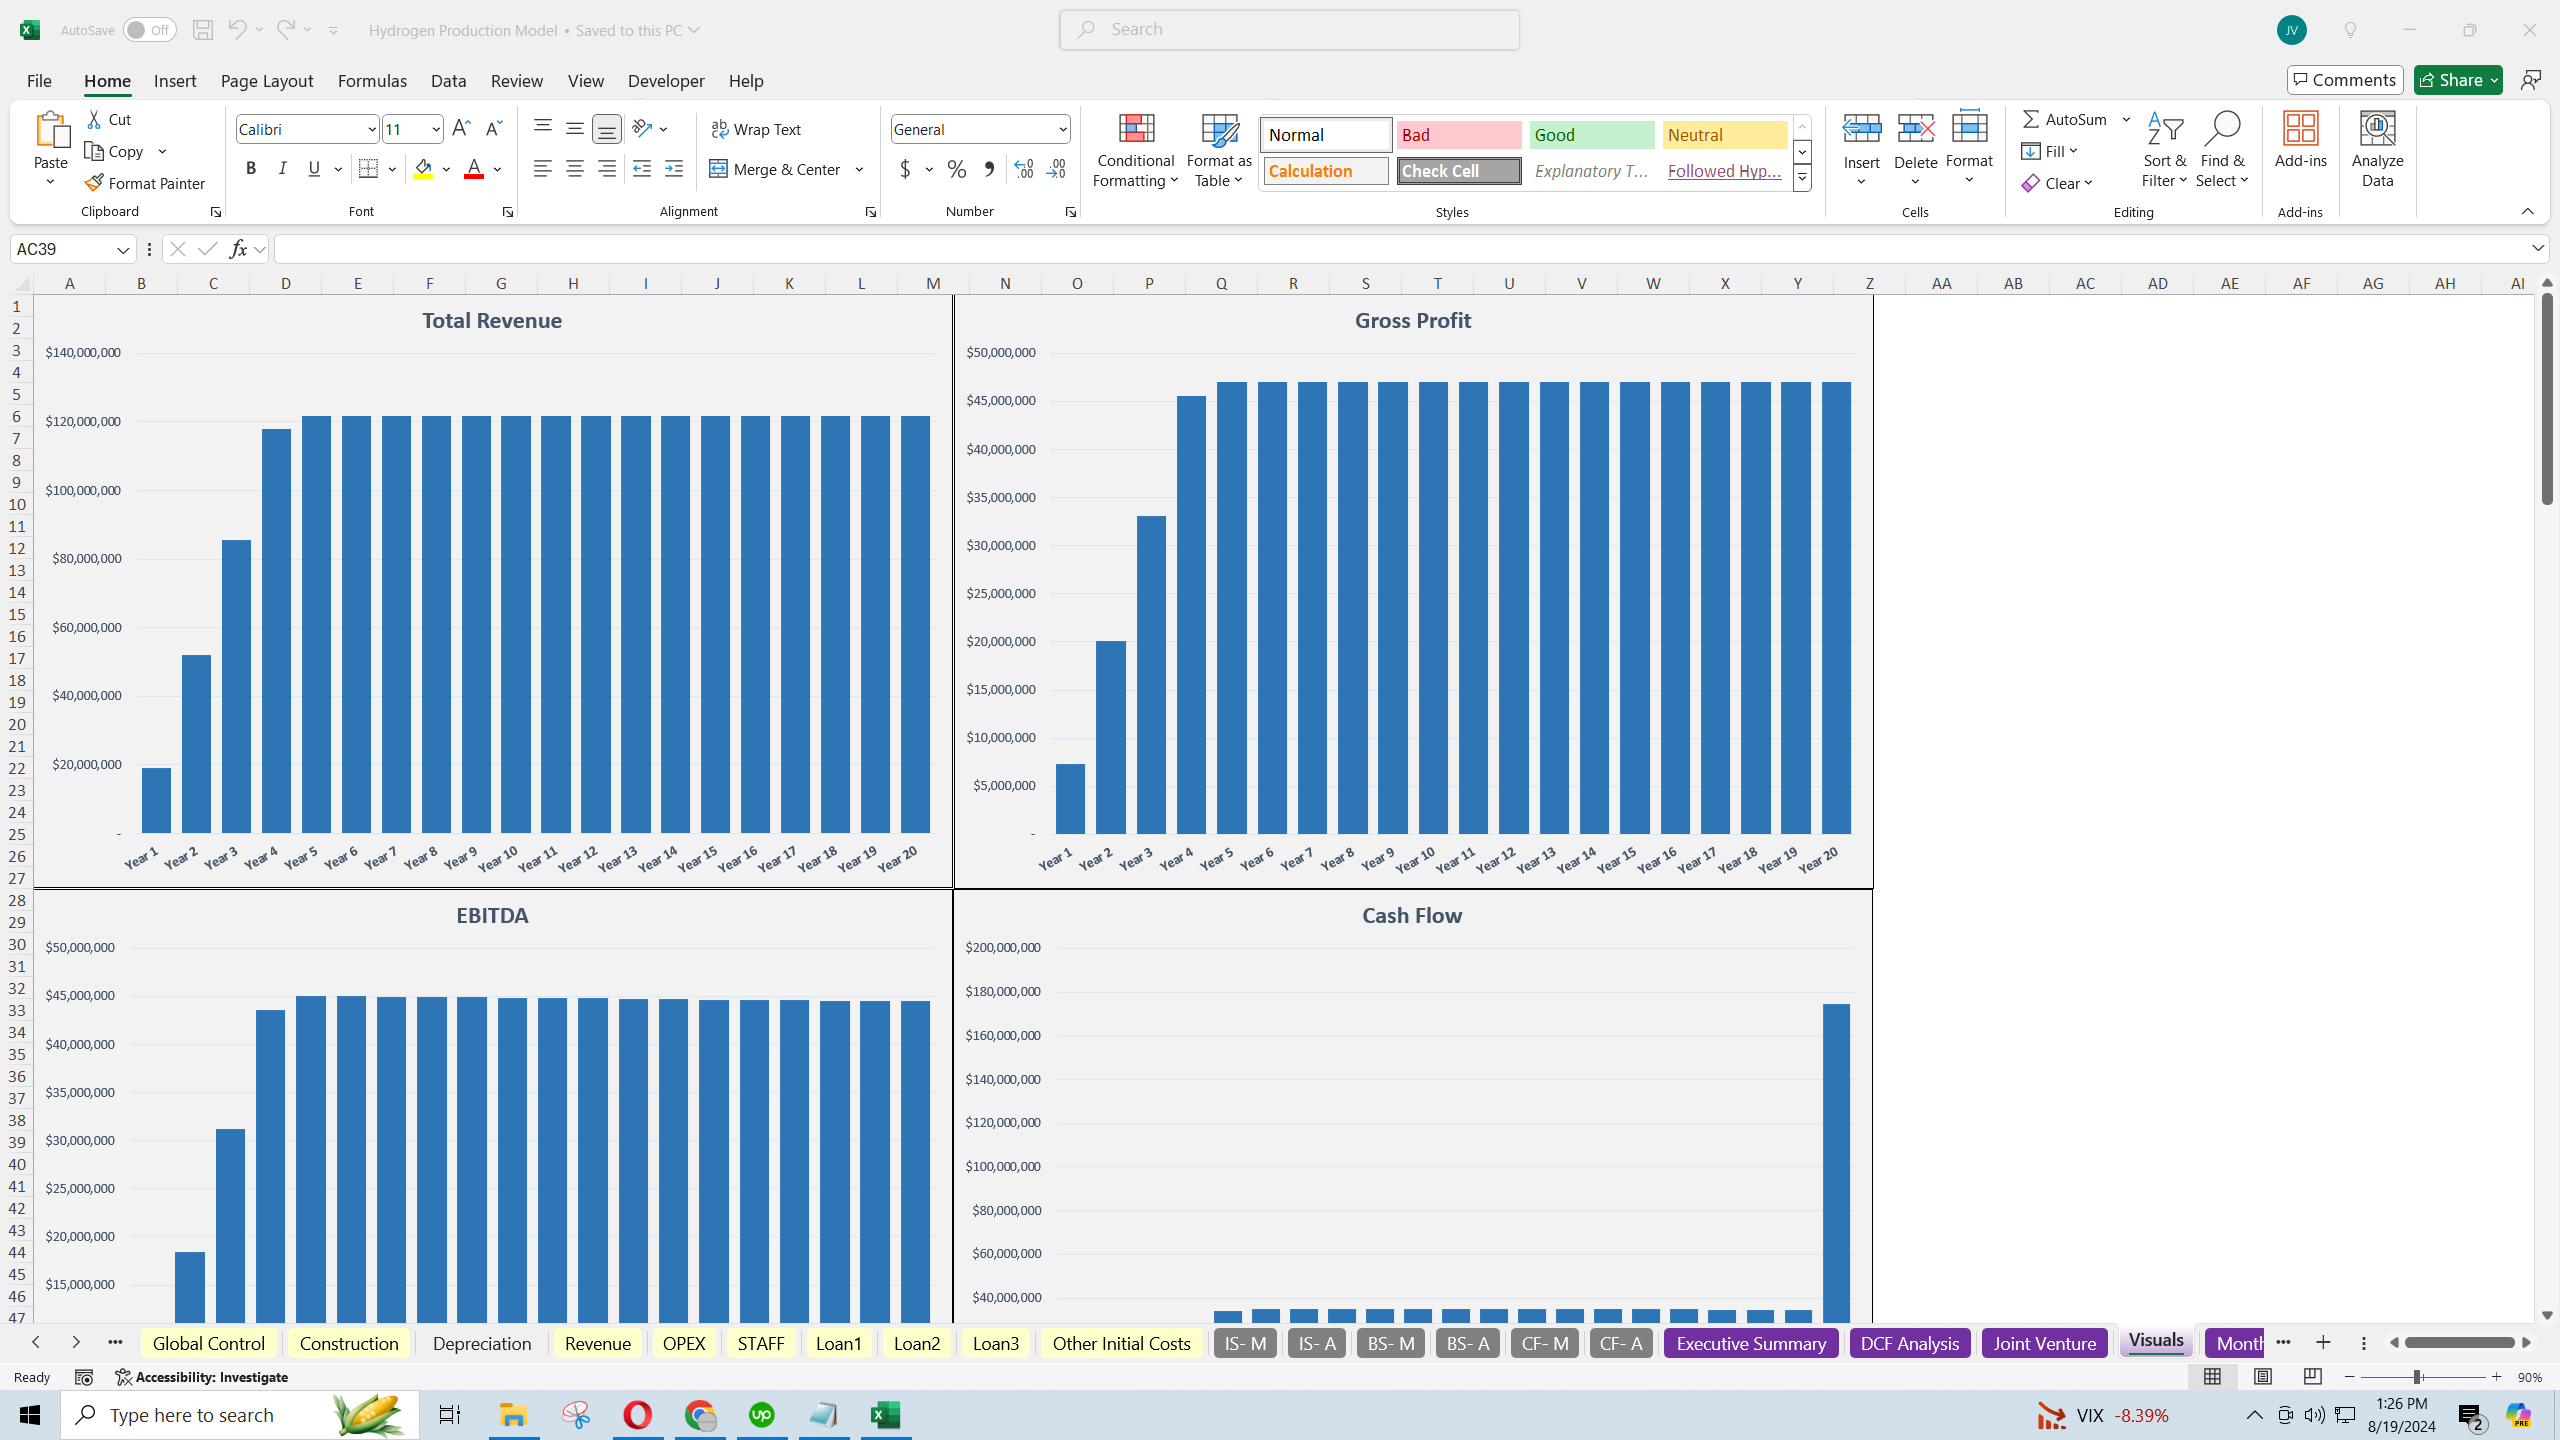Viewport: 2560px width, 1440px height.
Task: Switch to Page Layout view icon
Action: [2263, 1377]
